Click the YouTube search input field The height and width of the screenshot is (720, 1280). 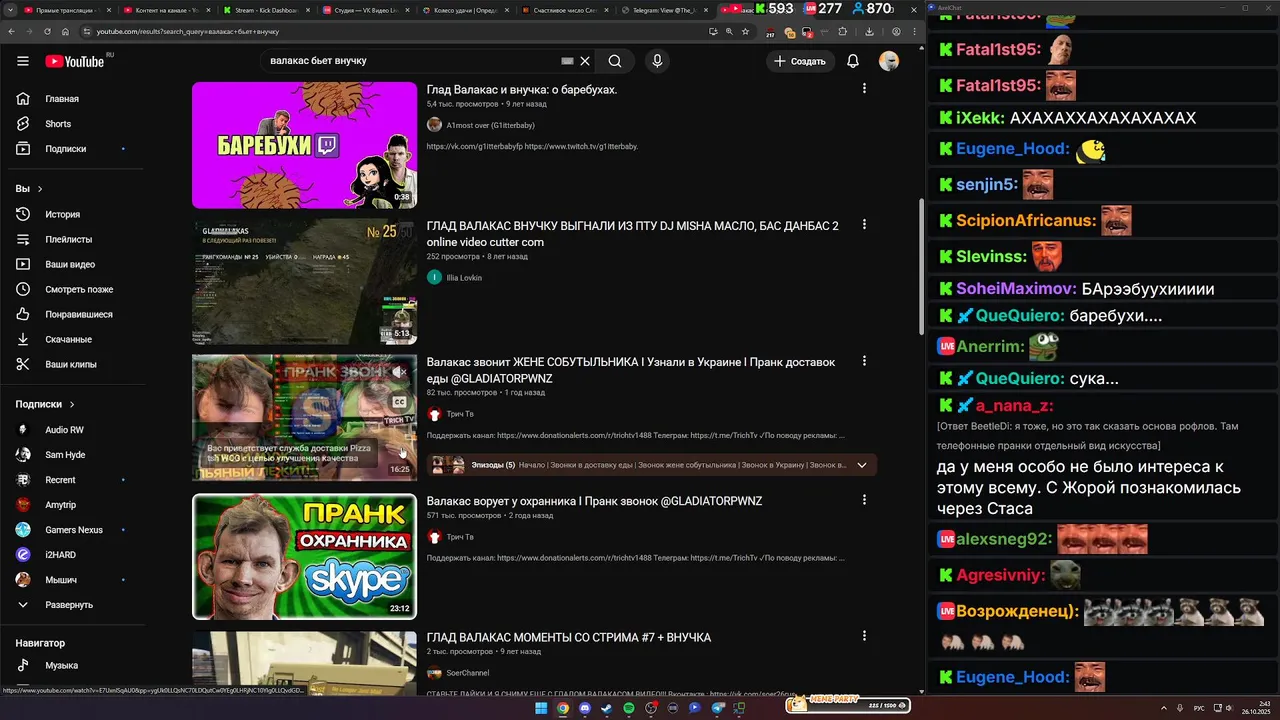coord(410,61)
